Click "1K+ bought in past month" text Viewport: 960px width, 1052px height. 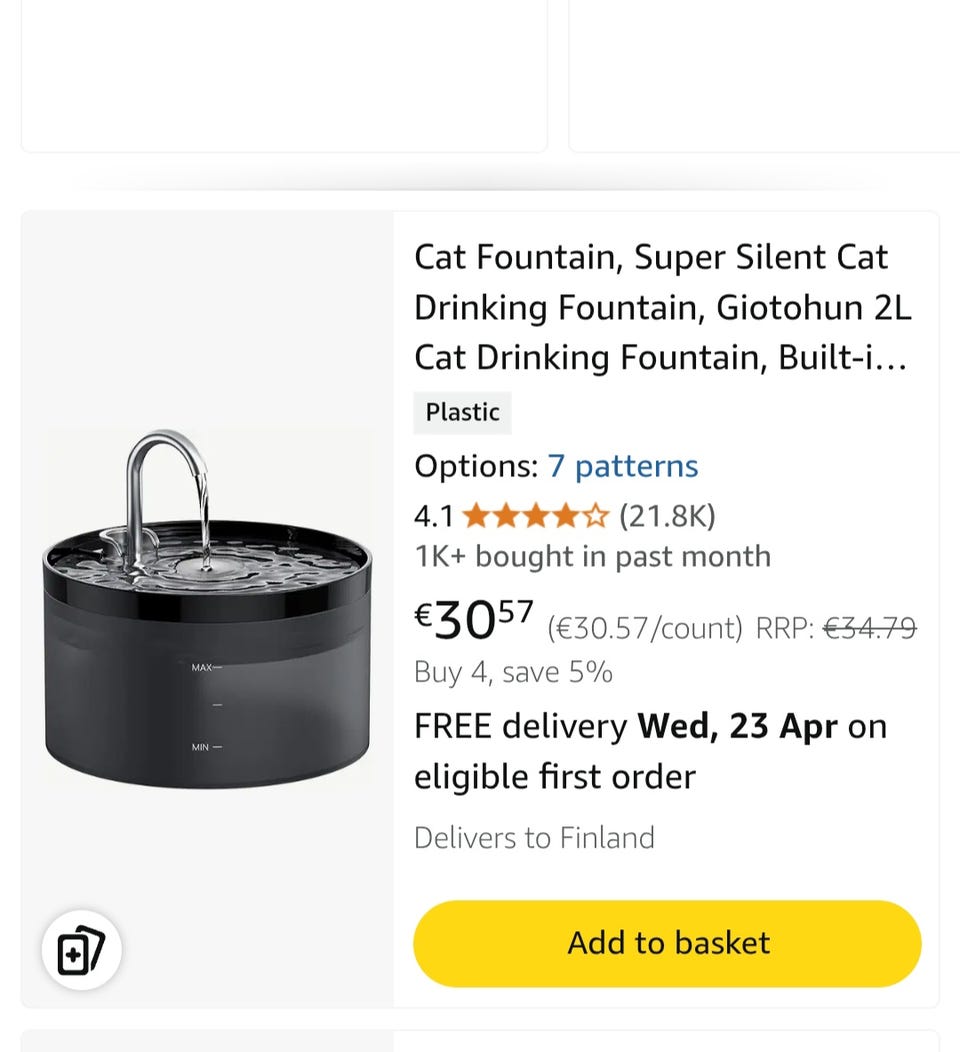pos(592,556)
